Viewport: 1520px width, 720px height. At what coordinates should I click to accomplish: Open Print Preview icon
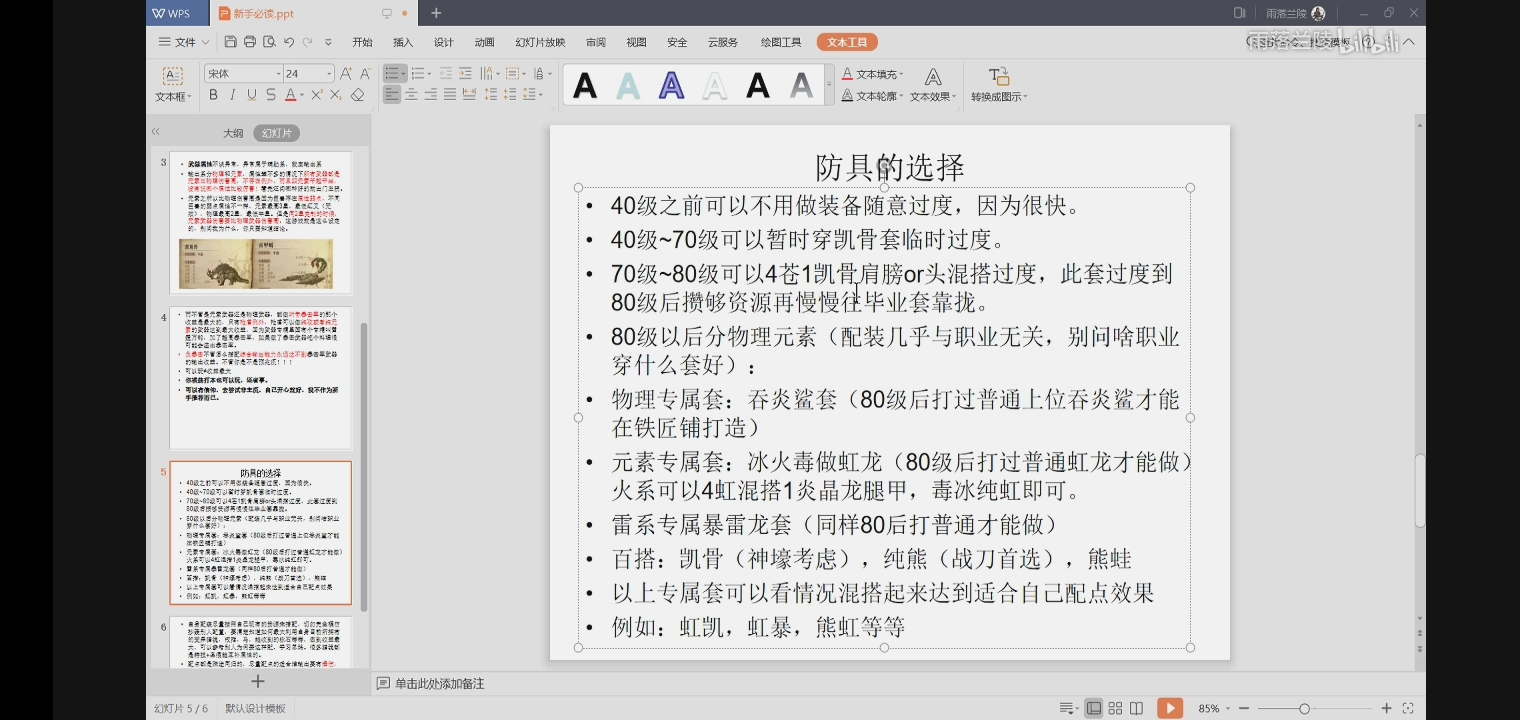tap(269, 42)
